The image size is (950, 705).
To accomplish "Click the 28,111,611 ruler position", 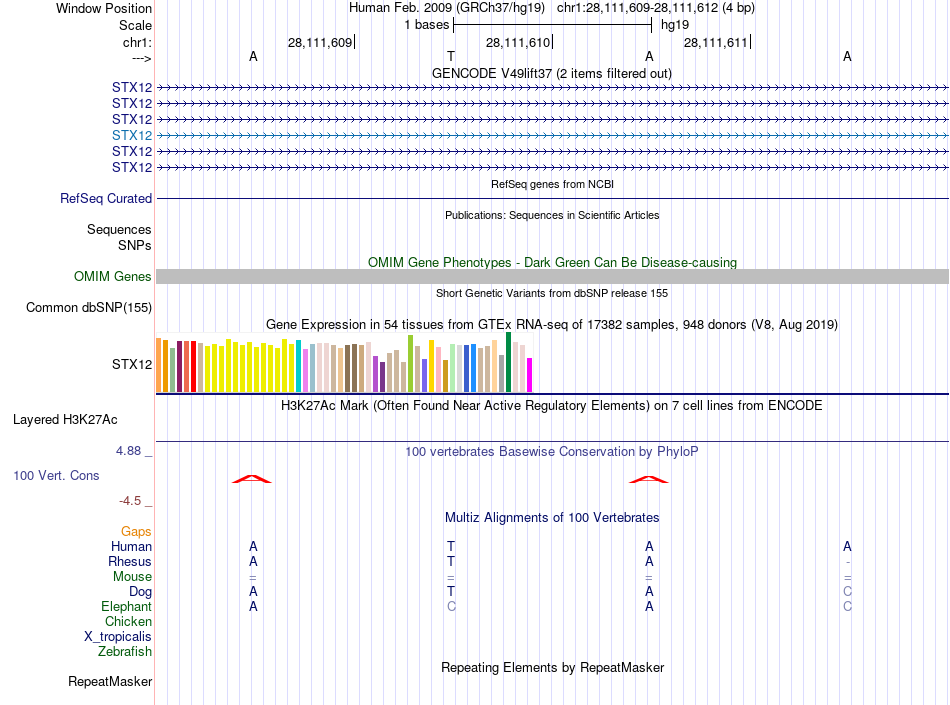I will [716, 42].
